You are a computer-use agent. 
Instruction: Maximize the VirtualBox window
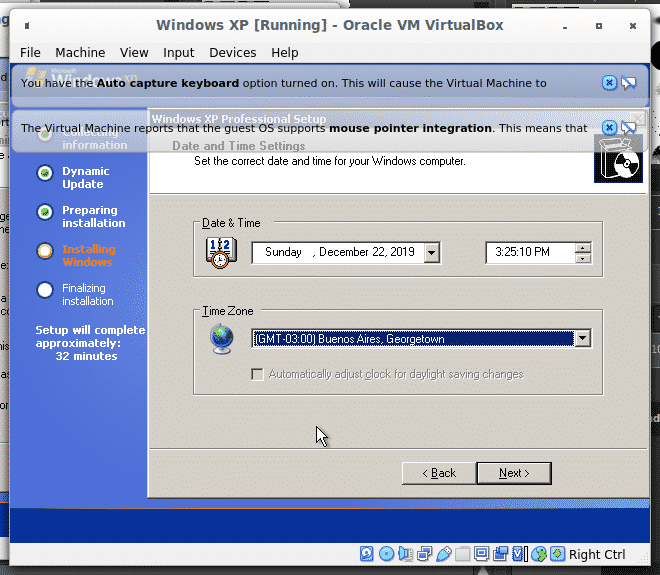point(599,26)
